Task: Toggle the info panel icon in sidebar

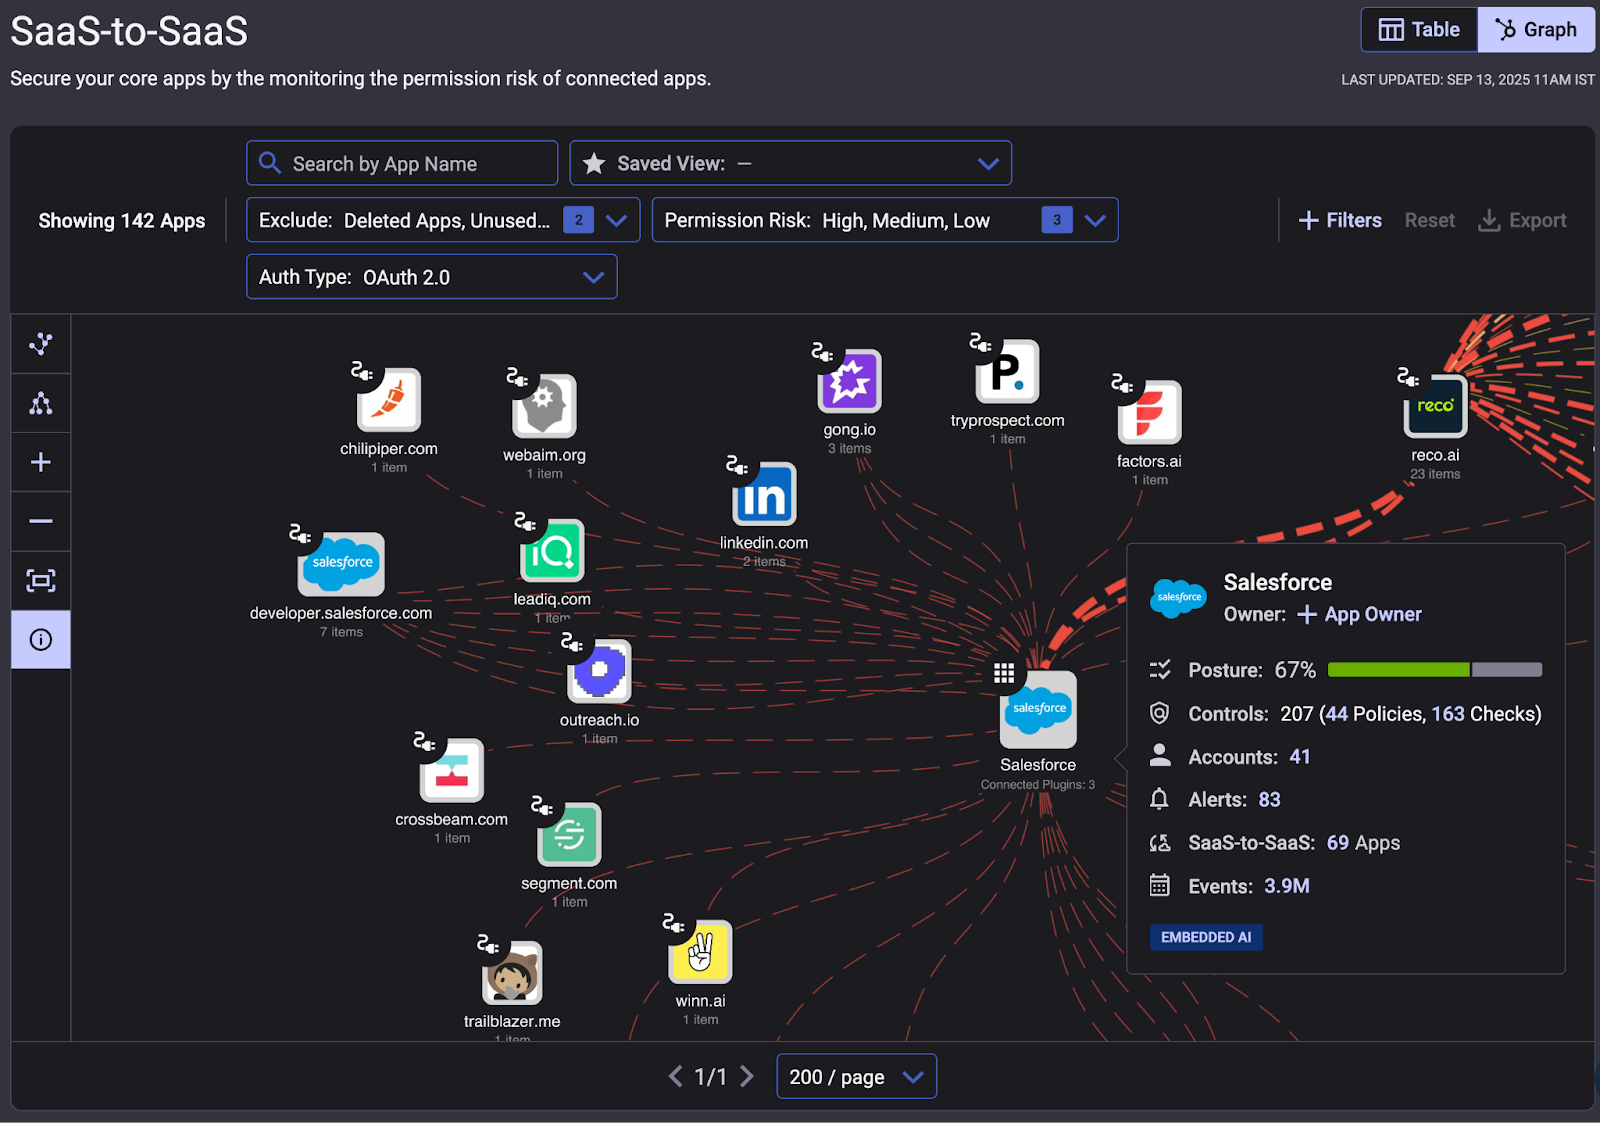Action: 41,640
